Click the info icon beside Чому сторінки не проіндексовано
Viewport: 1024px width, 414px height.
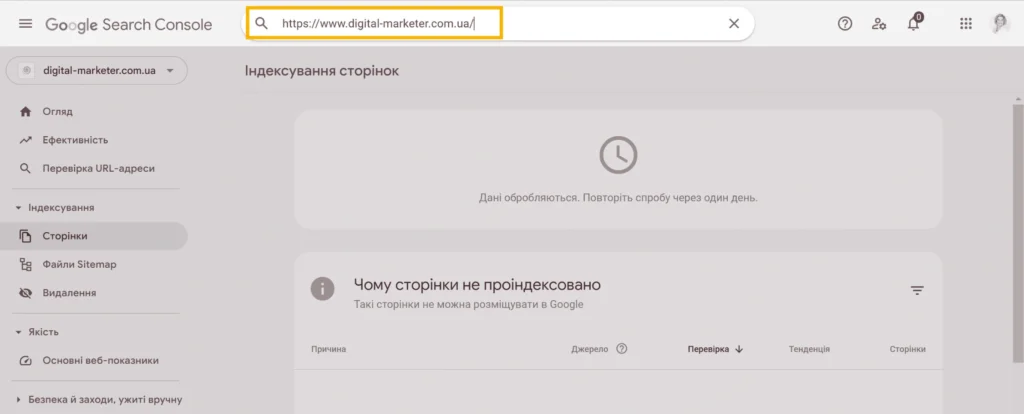[323, 289]
